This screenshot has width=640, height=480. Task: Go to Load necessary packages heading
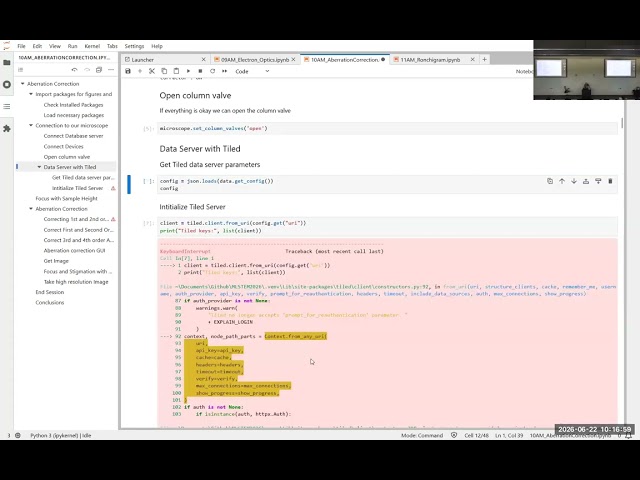[74, 115]
